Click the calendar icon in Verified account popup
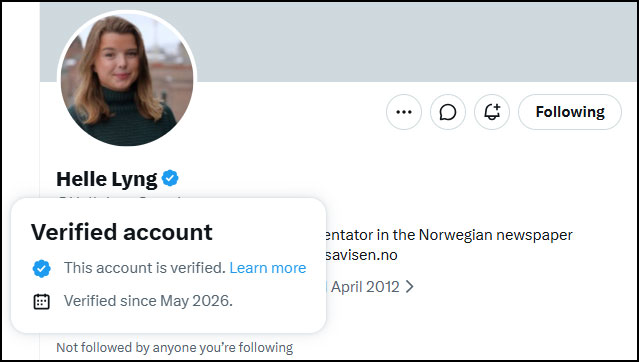This screenshot has width=639, height=362. [42, 302]
